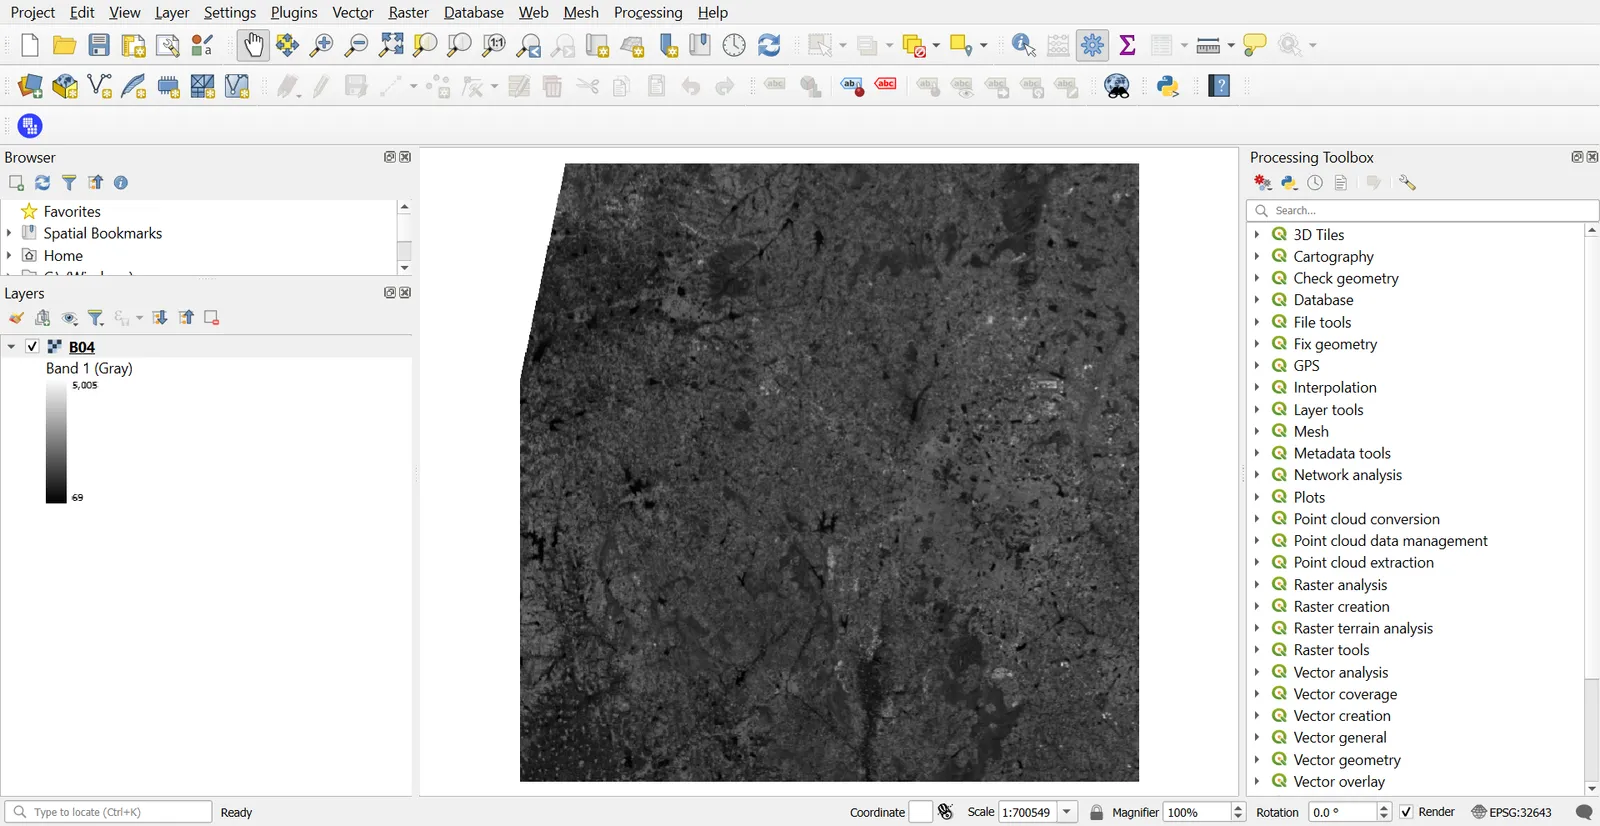The image size is (1600, 826).
Task: Click the Type to locate field
Action: coord(108,812)
